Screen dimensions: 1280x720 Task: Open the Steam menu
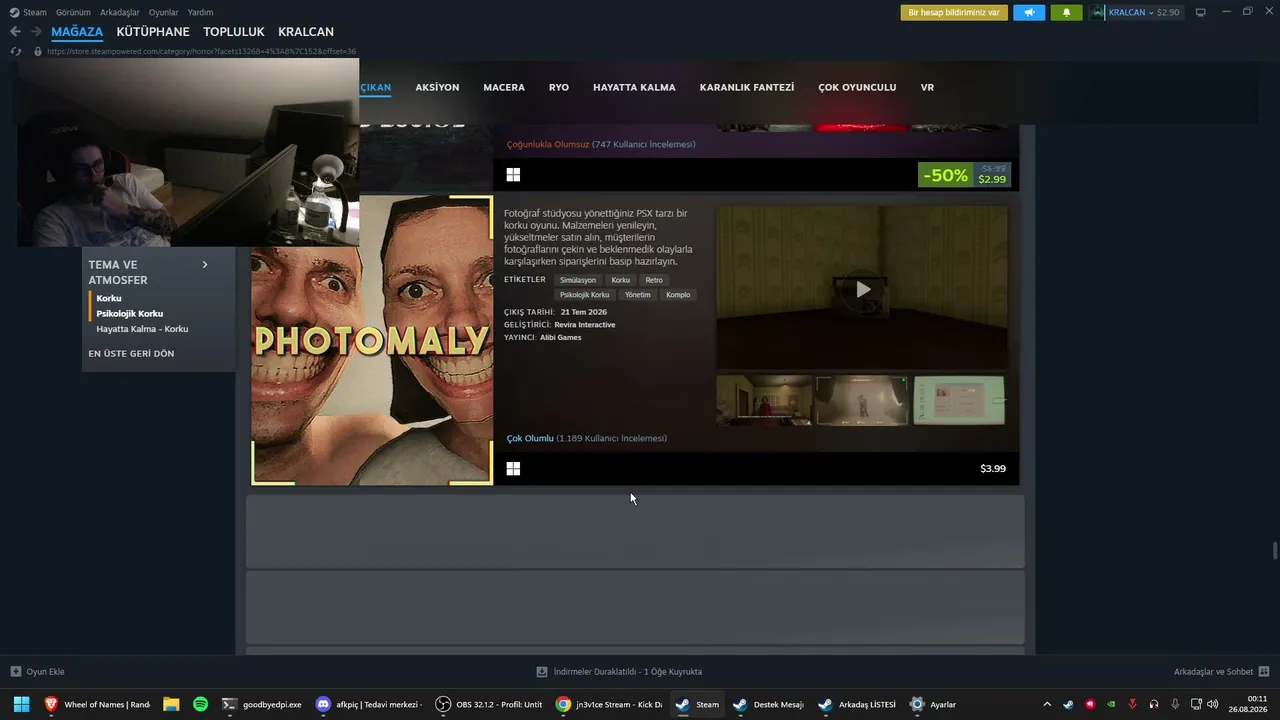(35, 12)
